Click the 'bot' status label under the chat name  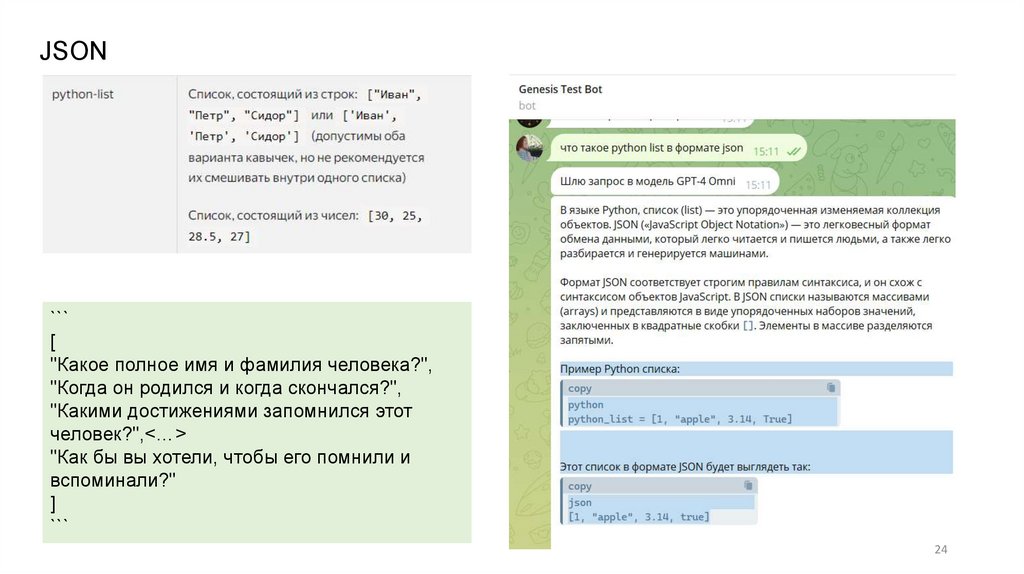point(527,105)
